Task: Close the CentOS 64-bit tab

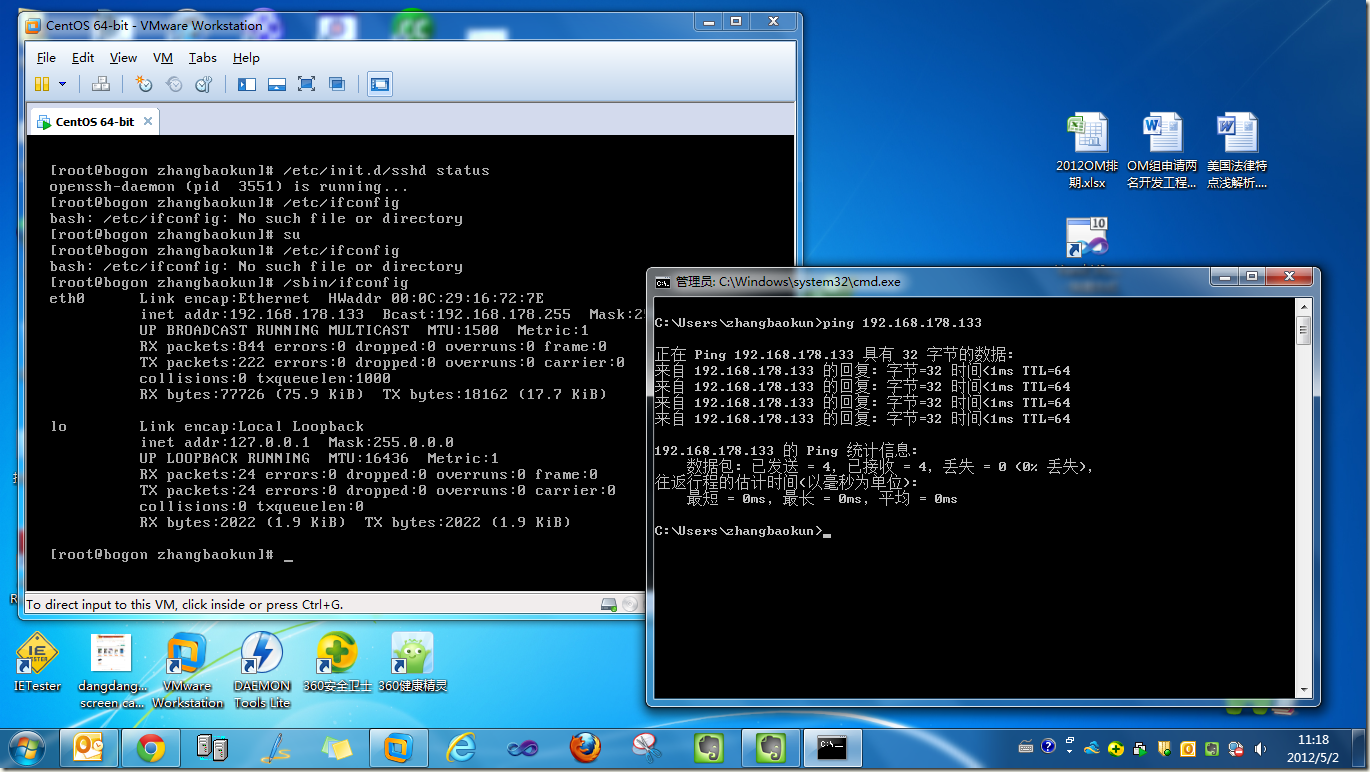Action: click(x=148, y=121)
